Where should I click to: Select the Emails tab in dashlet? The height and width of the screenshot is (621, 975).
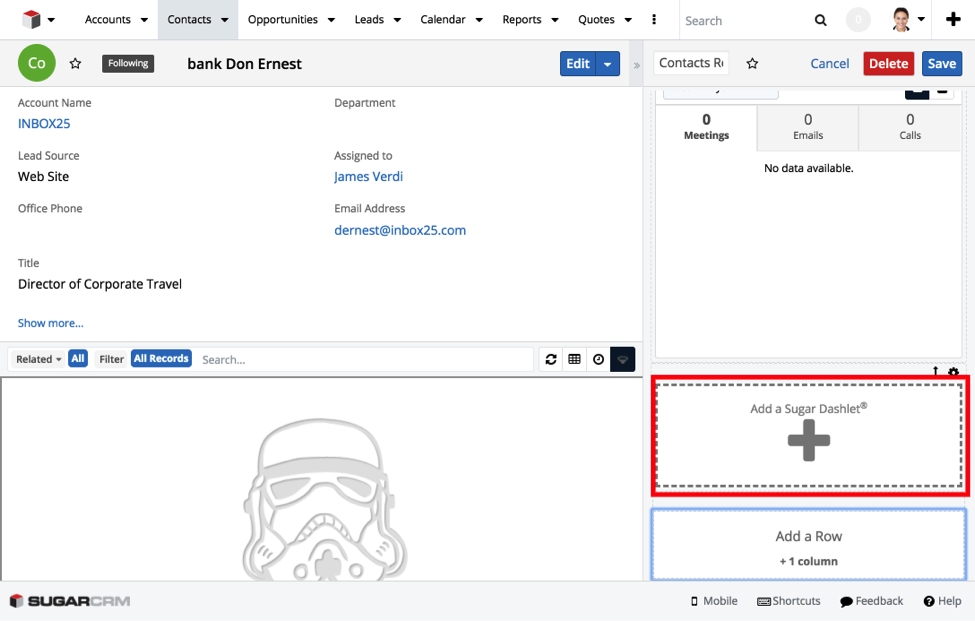coord(808,127)
